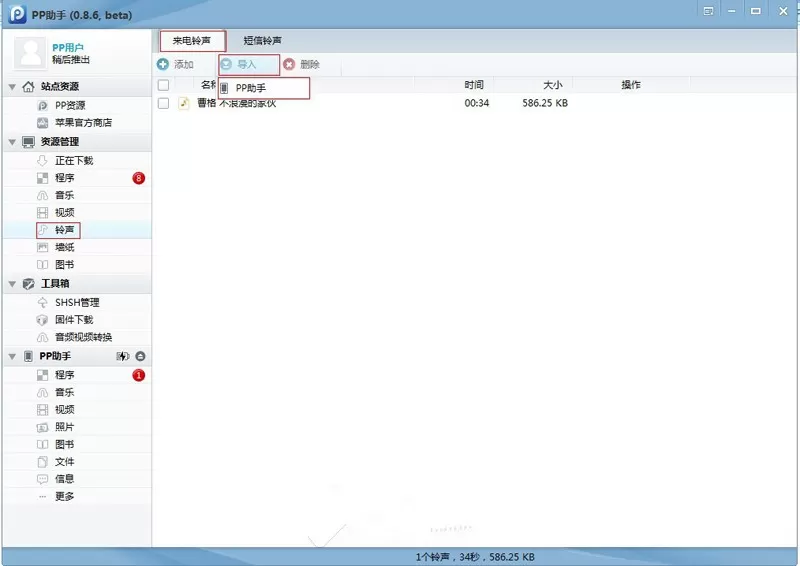Select 程序 under PP助手 device
Viewport: 800px width, 566px height.
64,375
